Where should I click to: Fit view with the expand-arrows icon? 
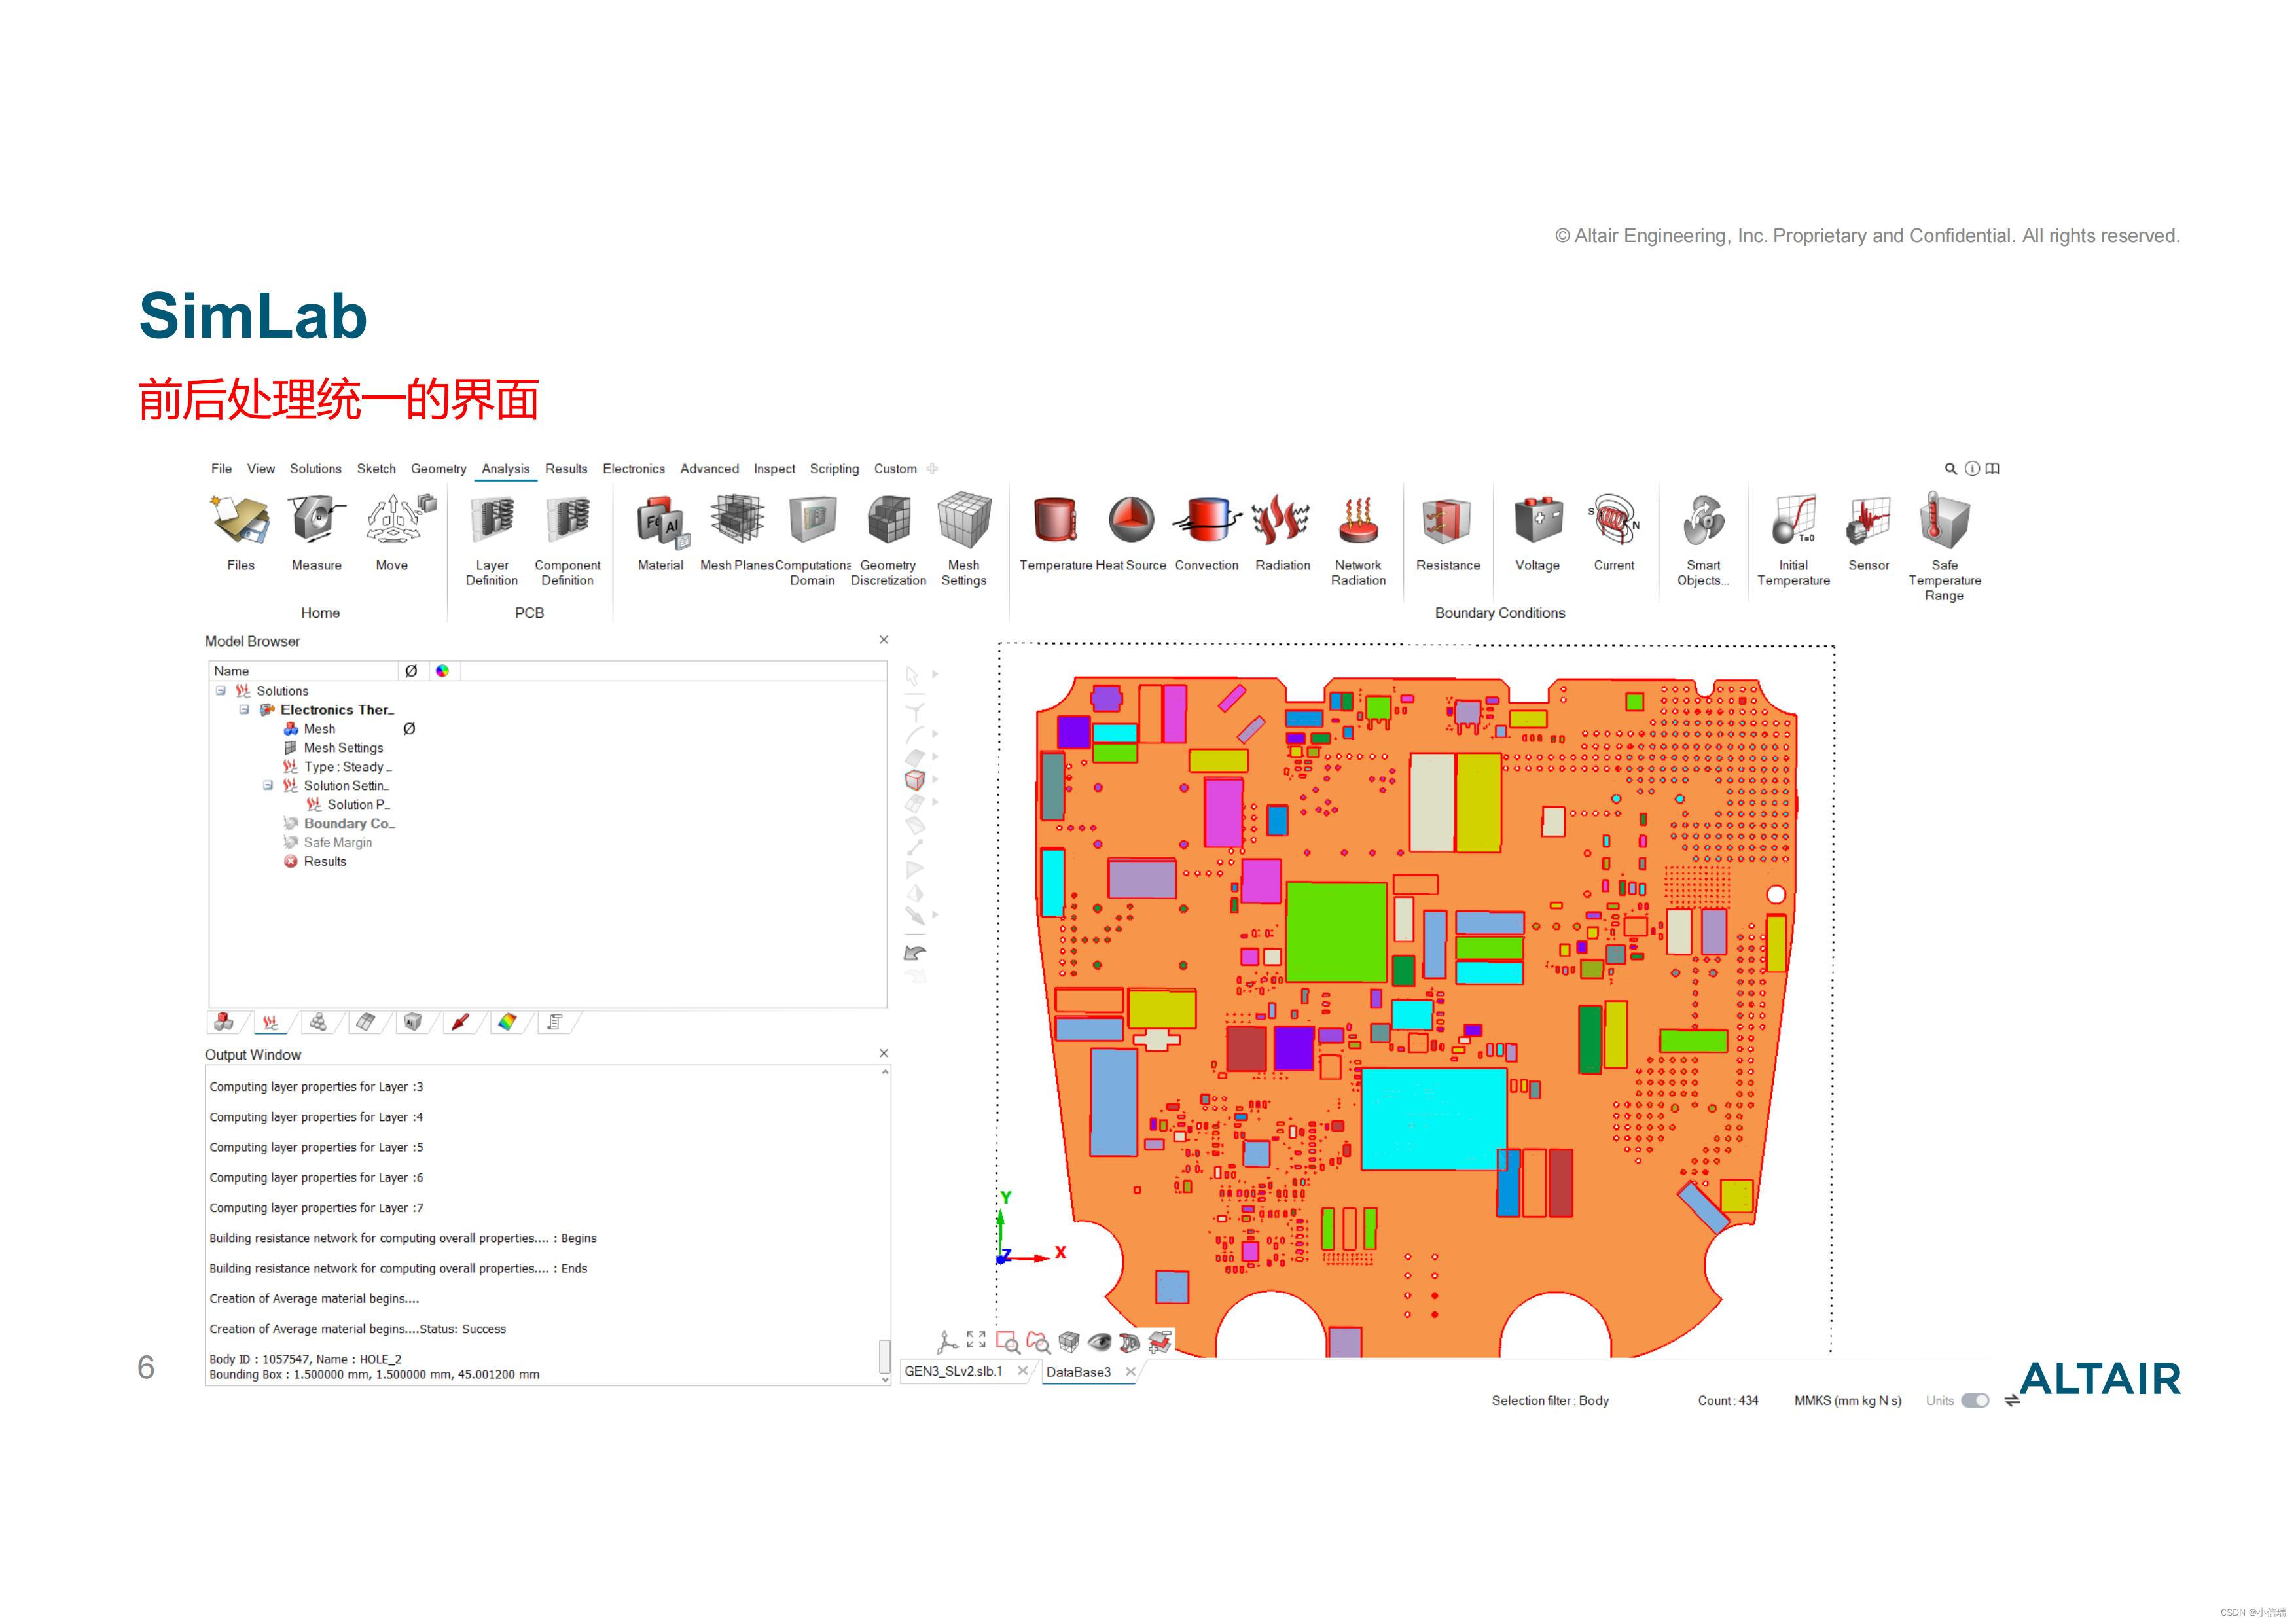pyautogui.click(x=976, y=1340)
